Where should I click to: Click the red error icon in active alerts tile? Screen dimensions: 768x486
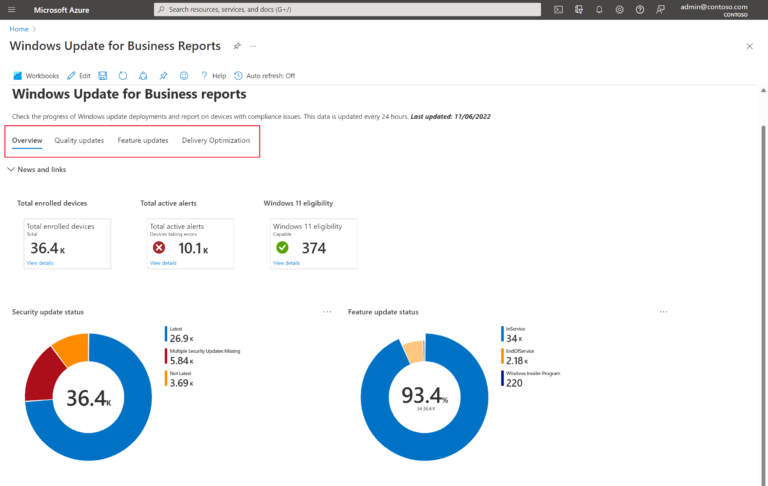click(x=159, y=248)
